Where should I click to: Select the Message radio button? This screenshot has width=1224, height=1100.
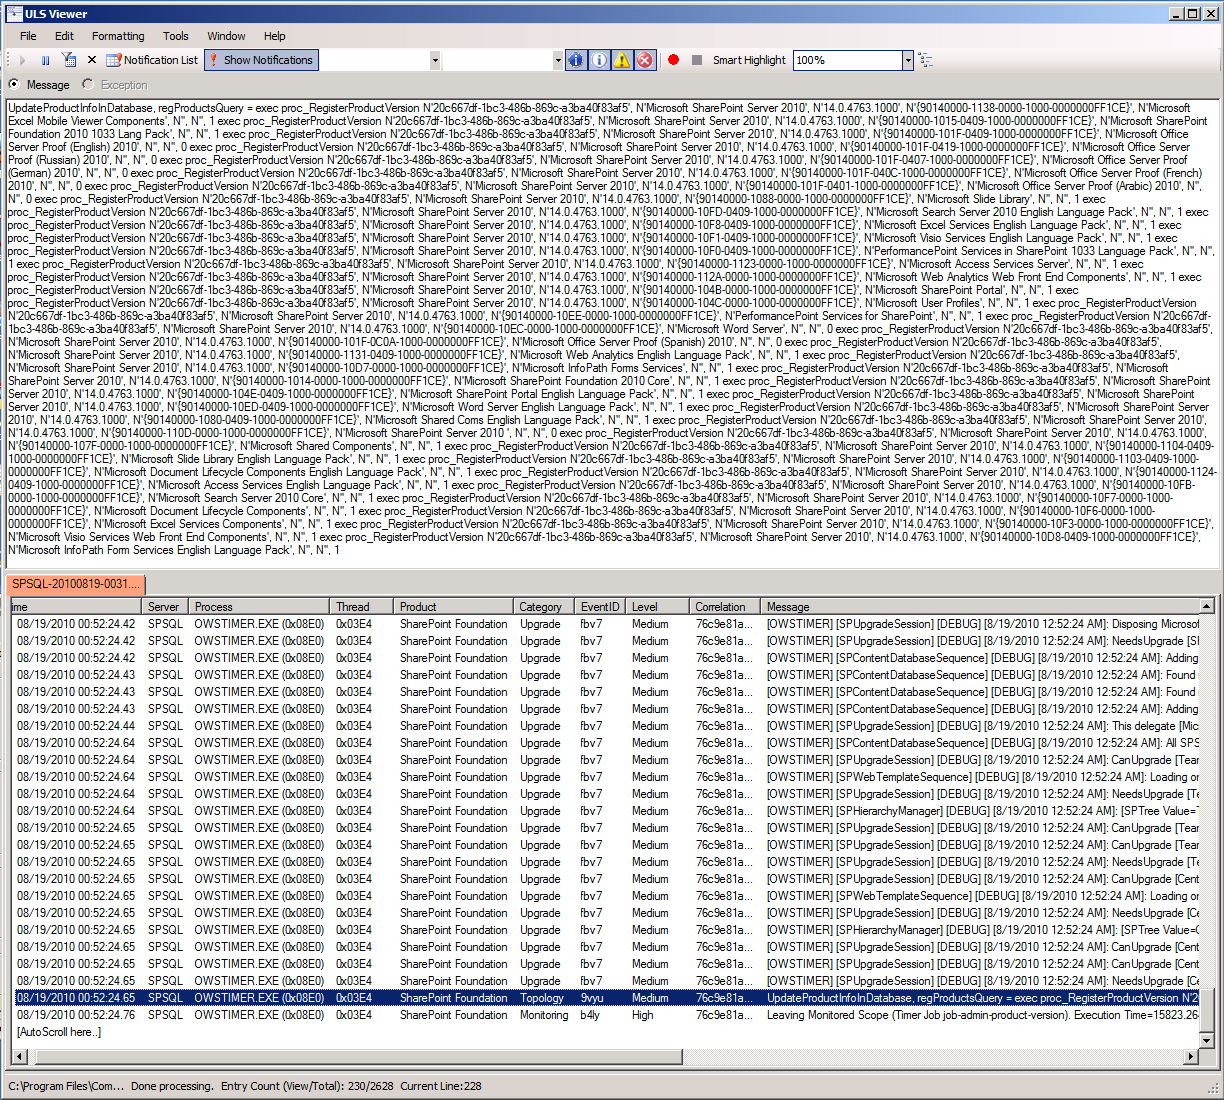(x=14, y=85)
